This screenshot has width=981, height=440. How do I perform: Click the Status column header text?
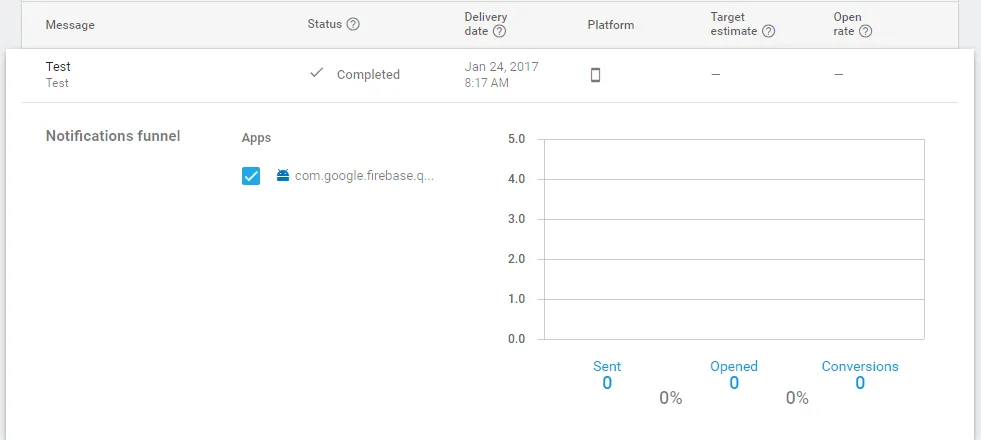[324, 24]
